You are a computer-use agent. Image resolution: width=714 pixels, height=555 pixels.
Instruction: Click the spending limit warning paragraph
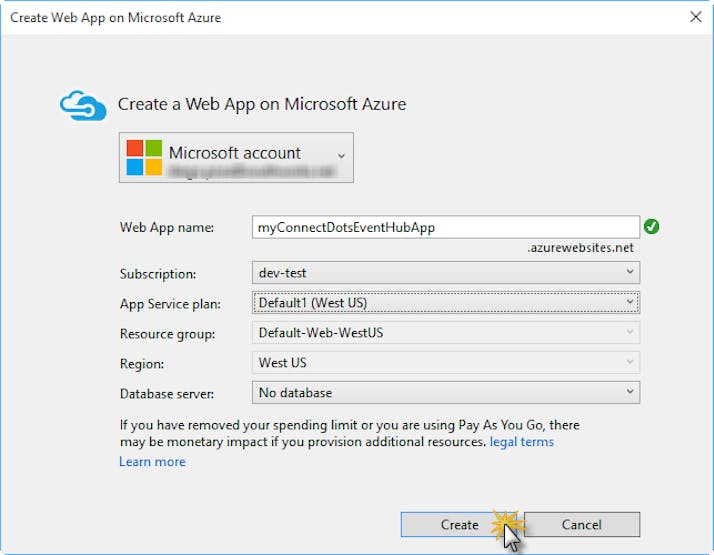(x=349, y=433)
